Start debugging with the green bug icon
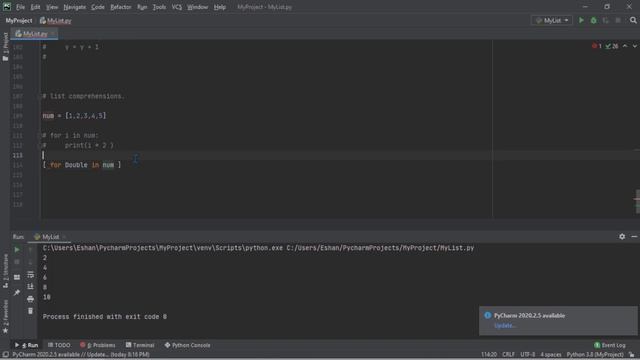The height and width of the screenshot is (360, 640). 593,20
